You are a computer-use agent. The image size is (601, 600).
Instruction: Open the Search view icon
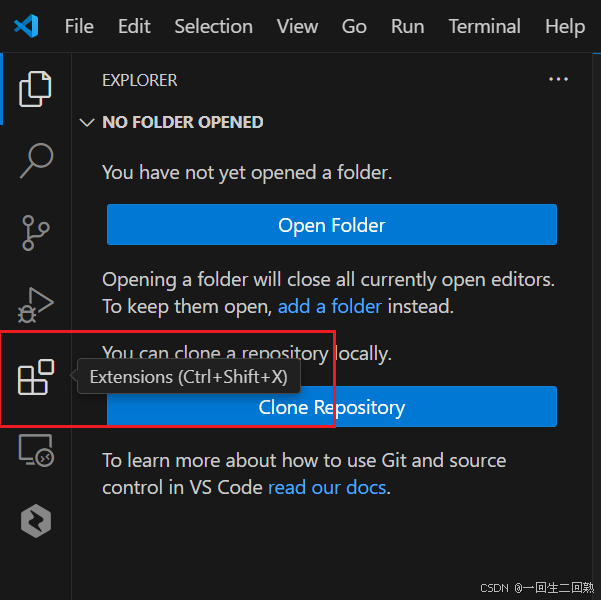36,161
